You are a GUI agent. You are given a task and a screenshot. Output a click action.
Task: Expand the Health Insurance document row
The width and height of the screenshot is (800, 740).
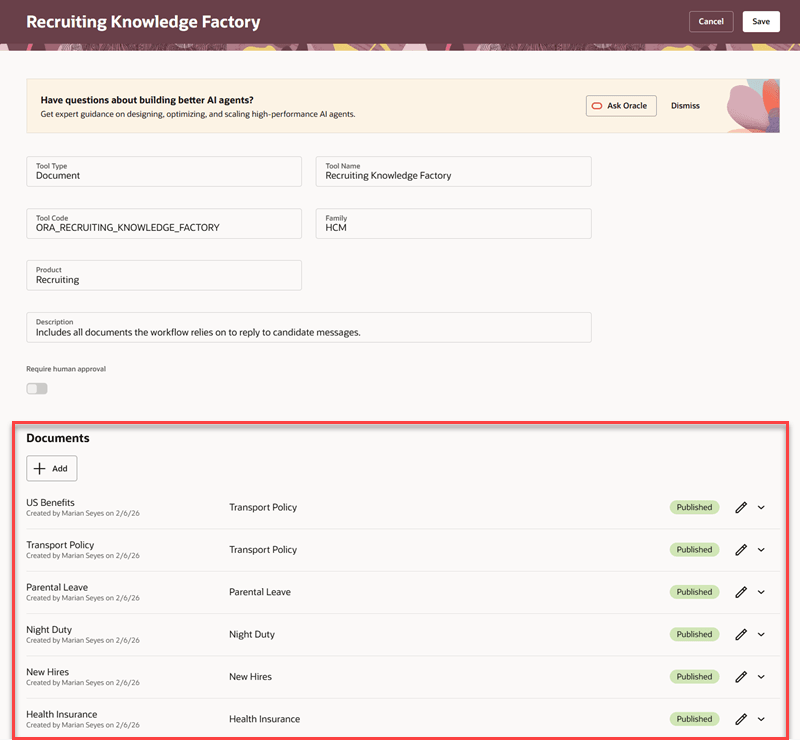click(x=761, y=718)
